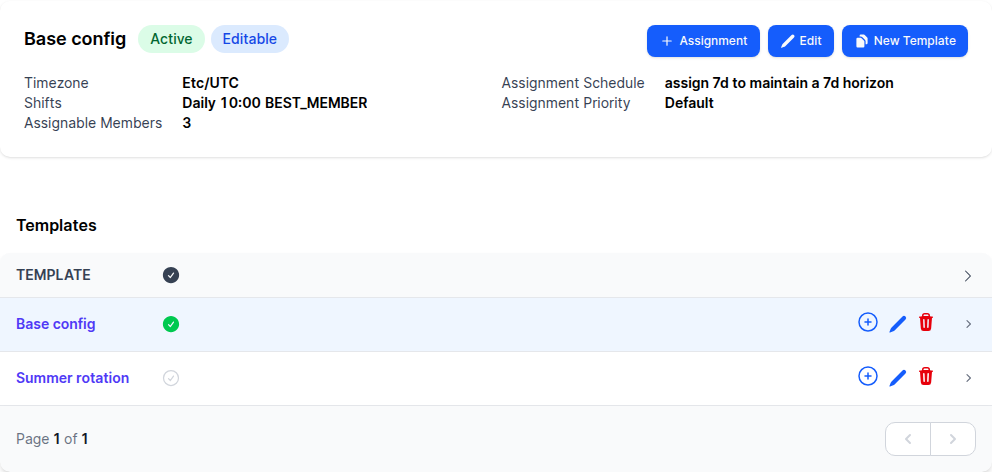Click dark check icon in TEMPLATE header
992x472 pixels.
[171, 275]
